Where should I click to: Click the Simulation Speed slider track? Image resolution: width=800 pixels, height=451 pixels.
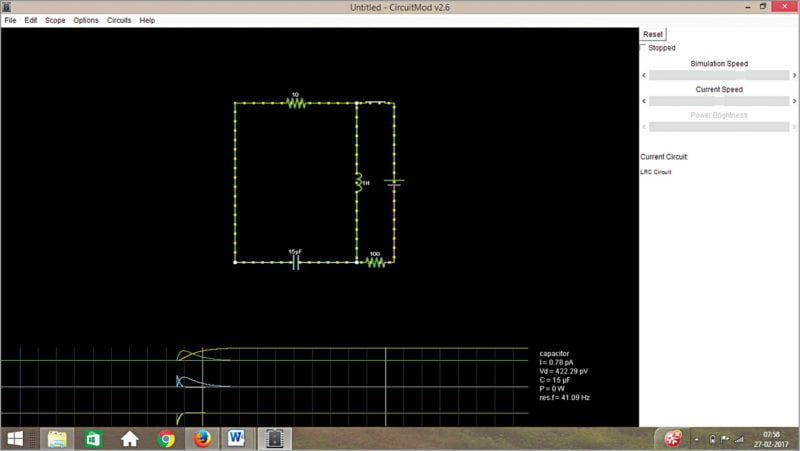718,75
